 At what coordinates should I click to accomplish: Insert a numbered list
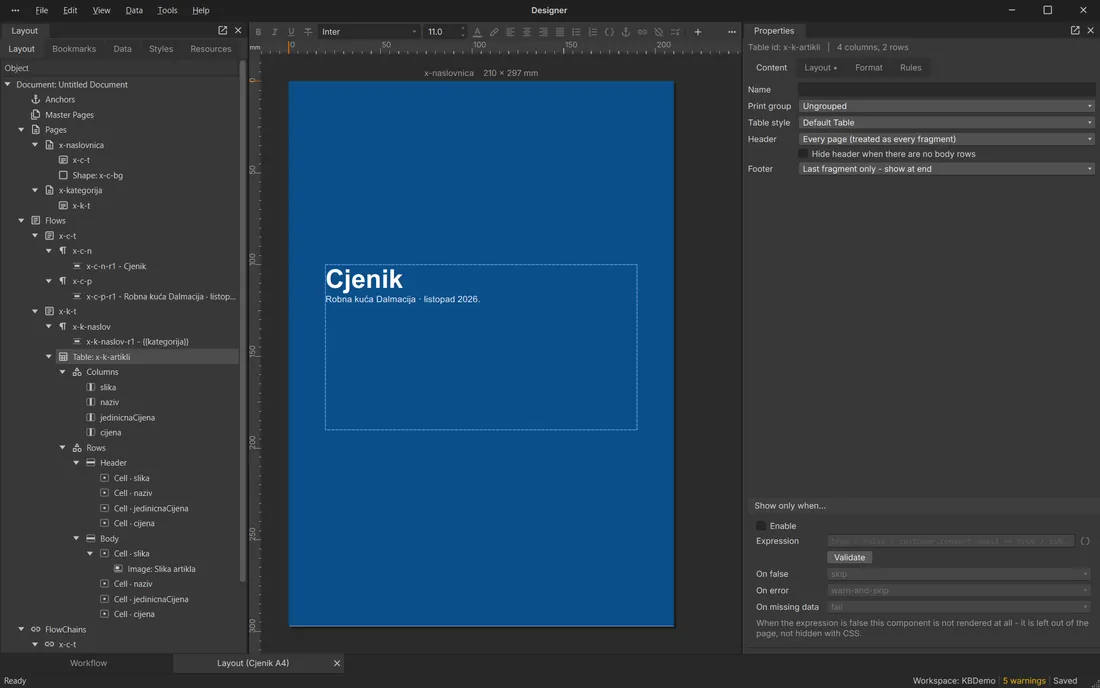click(593, 32)
